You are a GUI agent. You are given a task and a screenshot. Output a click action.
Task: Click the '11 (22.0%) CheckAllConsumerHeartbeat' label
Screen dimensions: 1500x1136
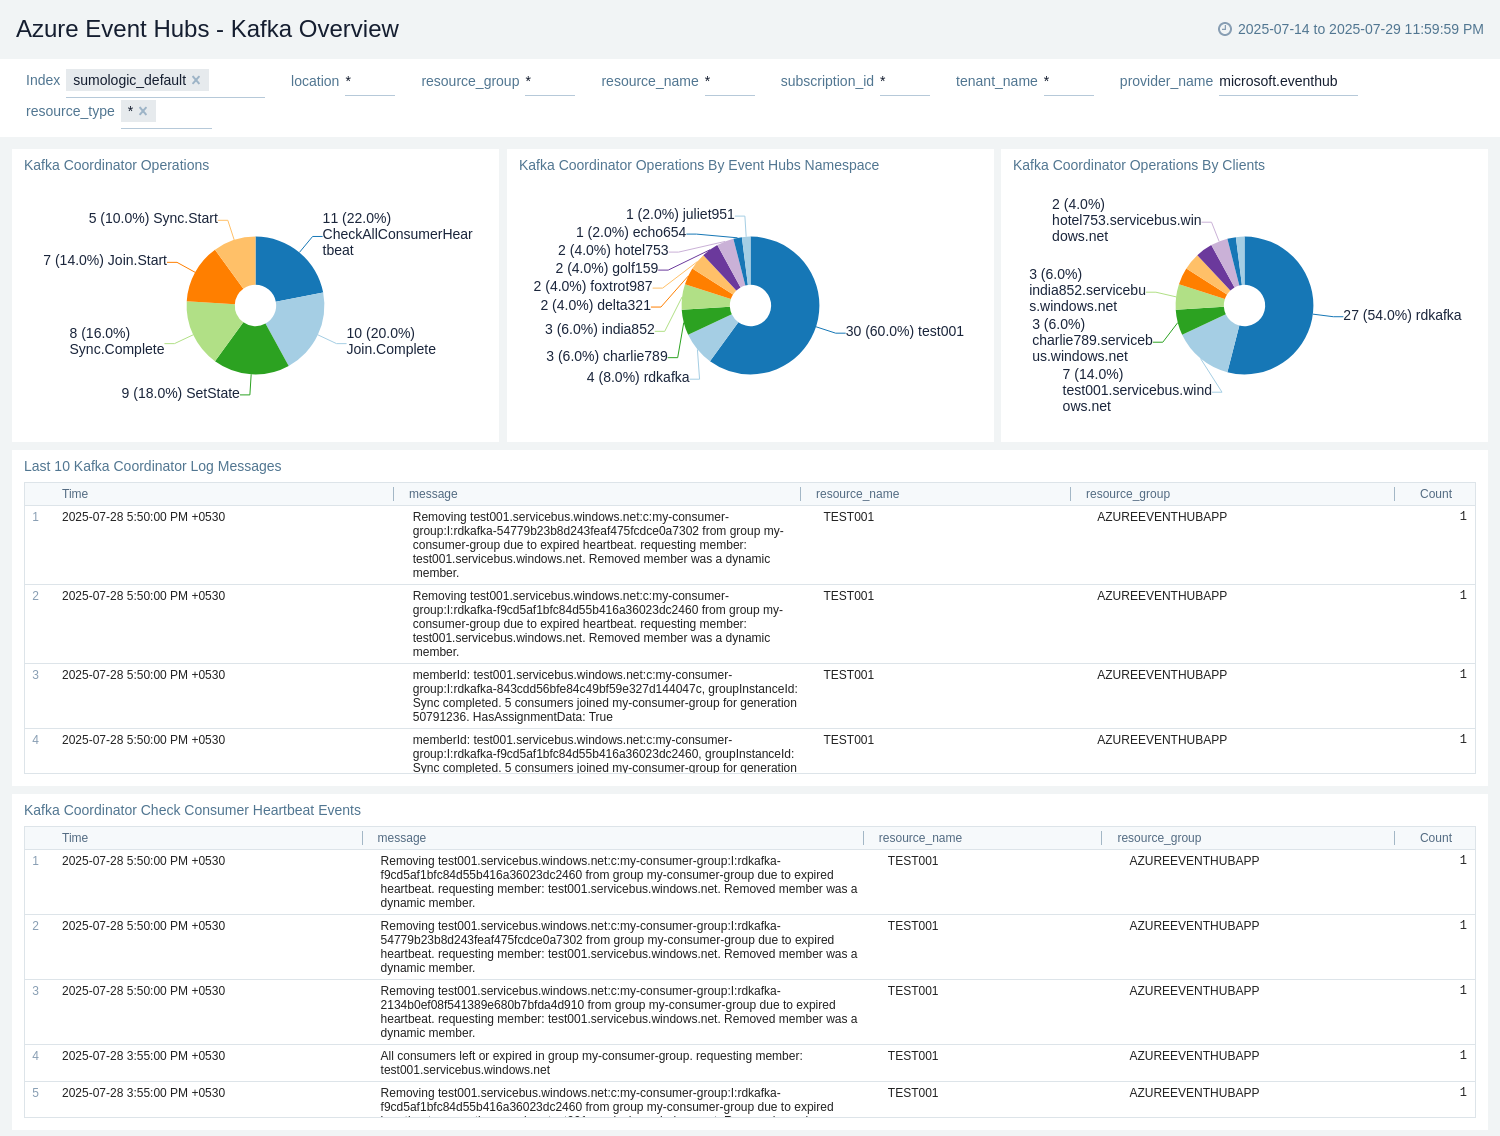(397, 234)
